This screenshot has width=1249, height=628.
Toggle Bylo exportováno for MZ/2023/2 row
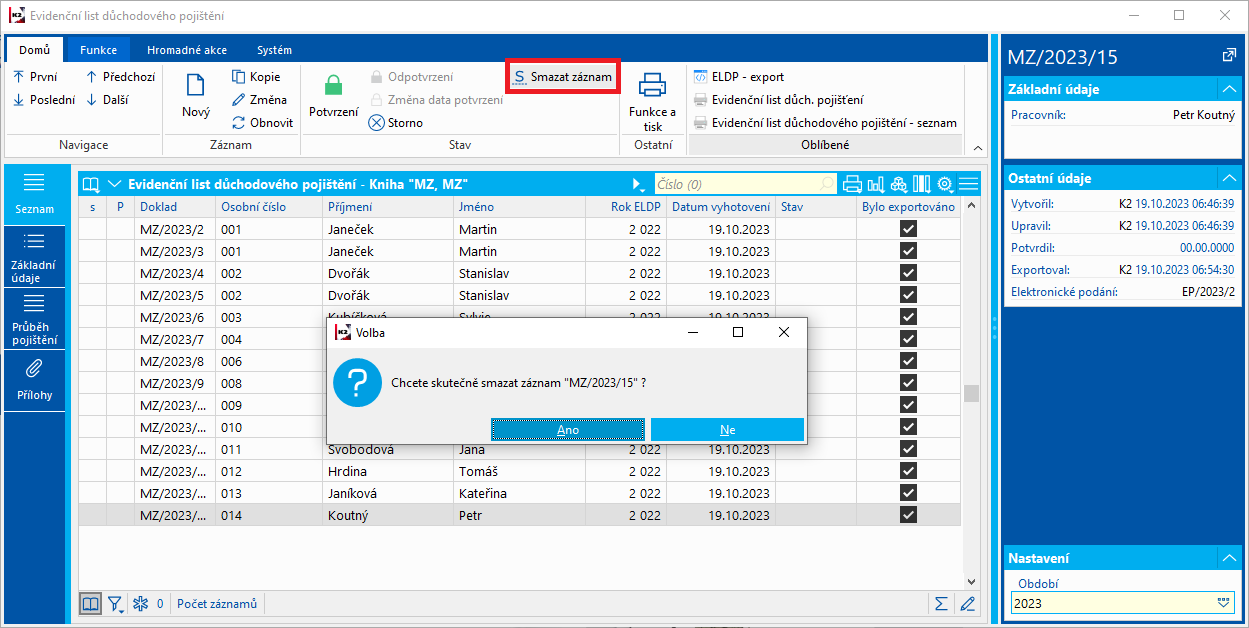908,229
